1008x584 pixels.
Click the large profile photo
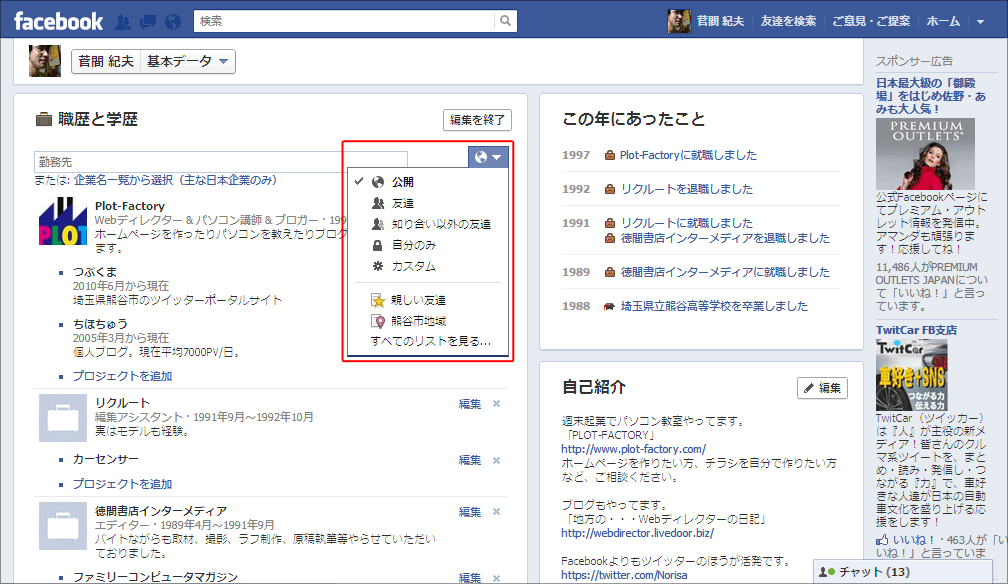[45, 61]
